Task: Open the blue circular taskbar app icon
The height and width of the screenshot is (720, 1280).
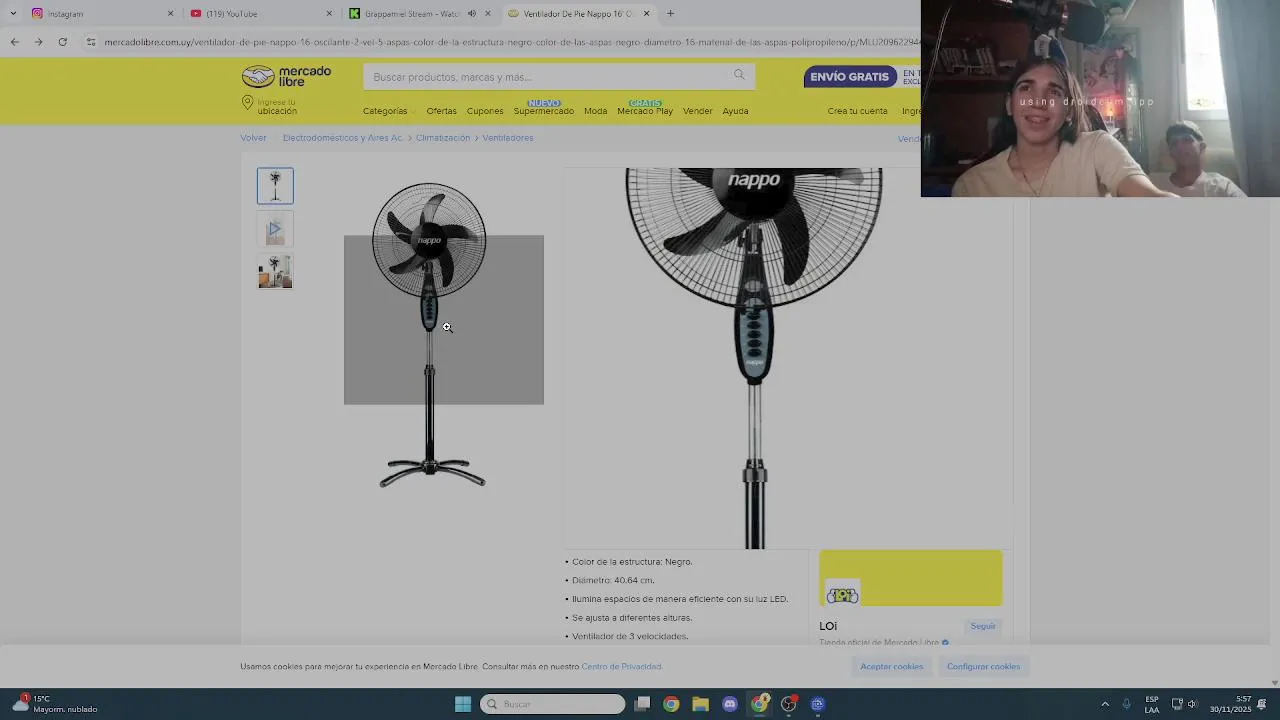Action: click(x=818, y=704)
